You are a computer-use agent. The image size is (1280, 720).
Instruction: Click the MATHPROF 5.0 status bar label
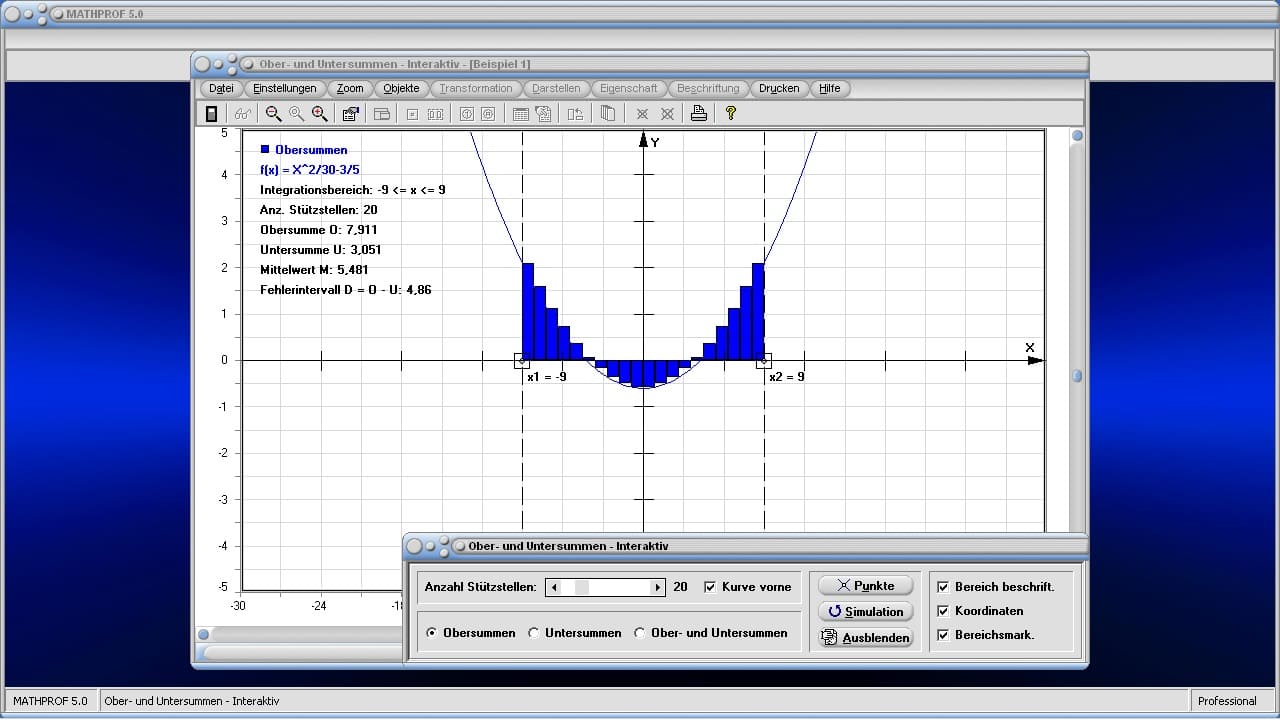pos(50,701)
